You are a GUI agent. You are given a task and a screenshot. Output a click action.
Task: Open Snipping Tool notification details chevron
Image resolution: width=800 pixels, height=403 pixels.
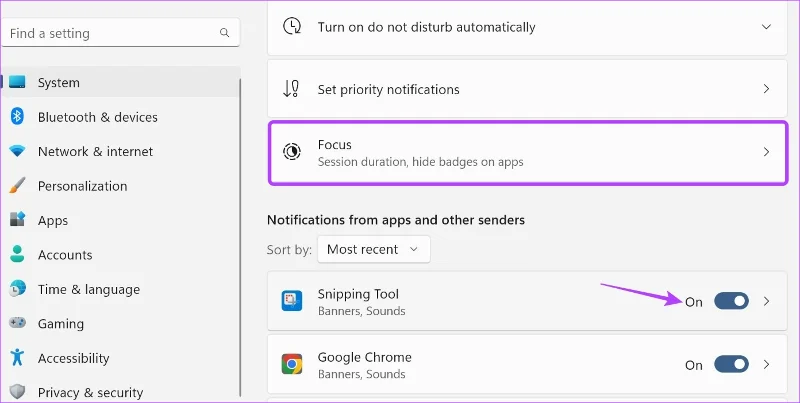point(766,301)
